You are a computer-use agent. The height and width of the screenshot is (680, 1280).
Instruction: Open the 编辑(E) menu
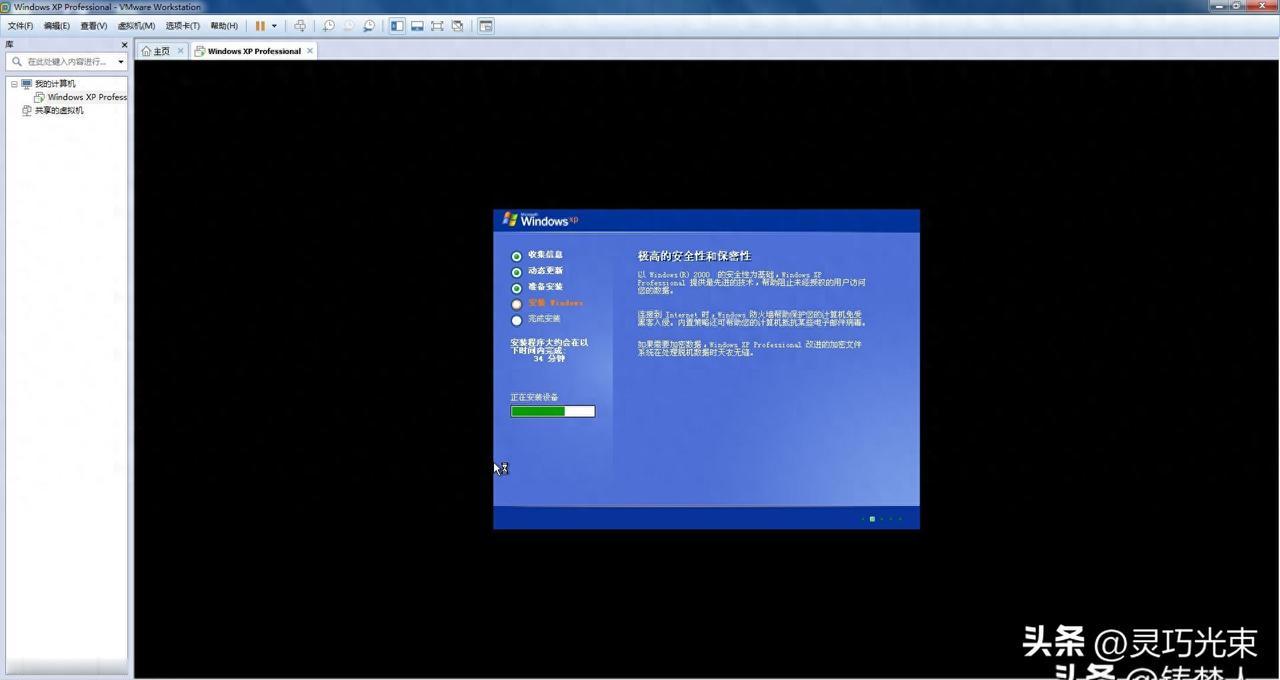coord(57,26)
